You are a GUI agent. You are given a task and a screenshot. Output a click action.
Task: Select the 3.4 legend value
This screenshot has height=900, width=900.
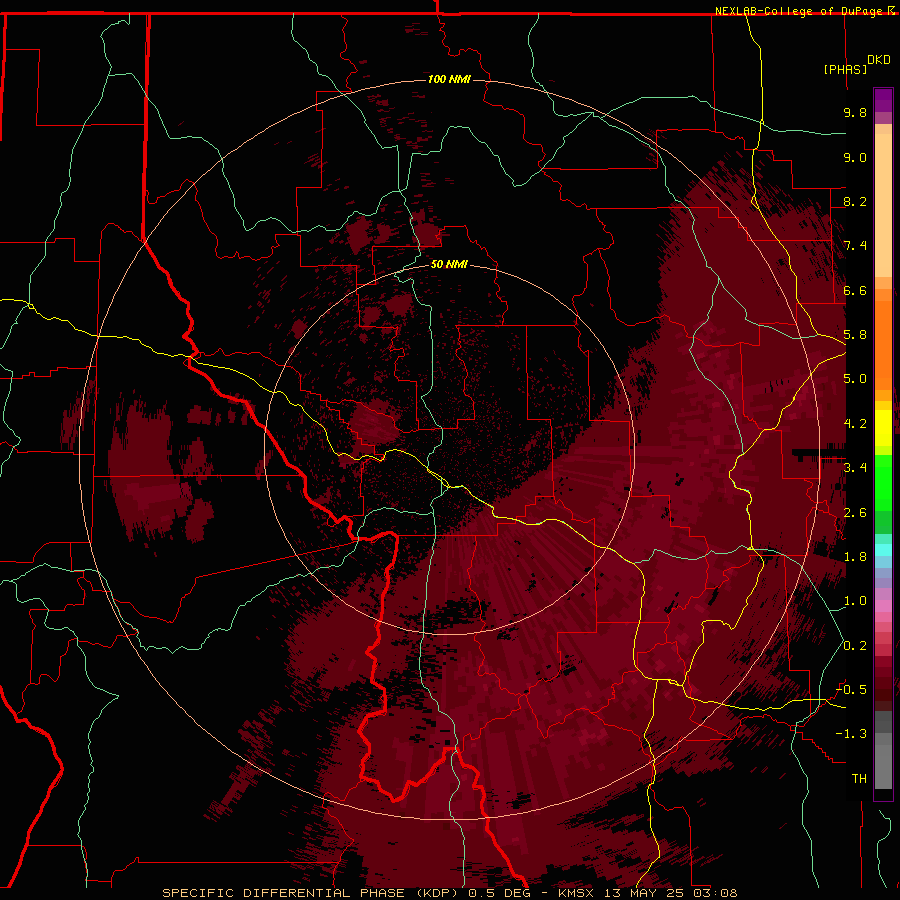(855, 468)
